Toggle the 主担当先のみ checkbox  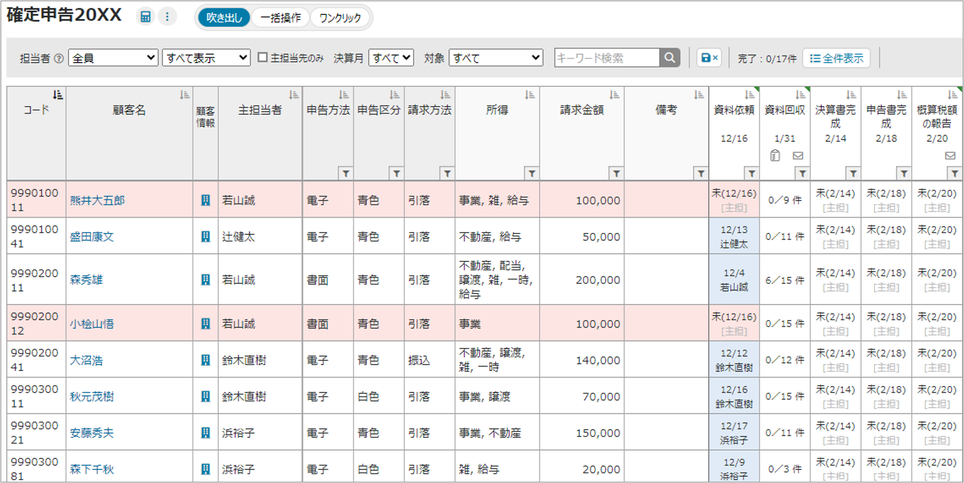tap(263, 58)
